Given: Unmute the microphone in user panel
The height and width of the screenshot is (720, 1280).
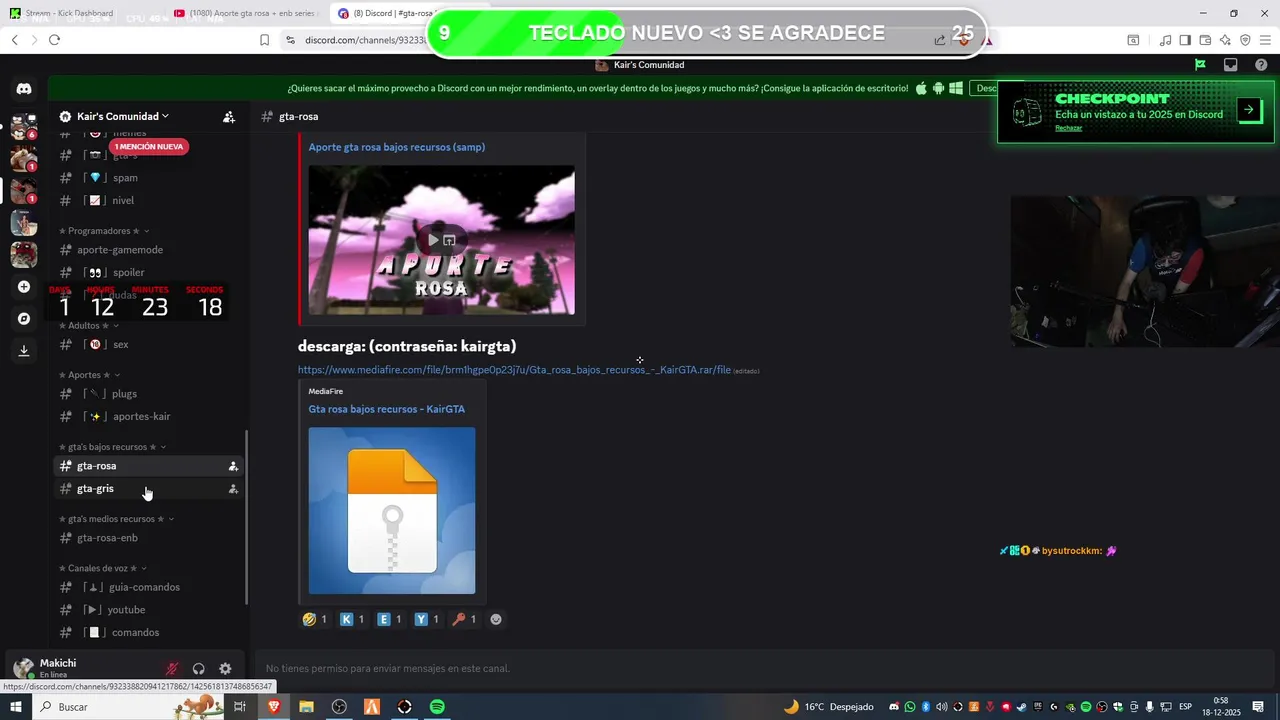Looking at the screenshot, I should pos(172,669).
